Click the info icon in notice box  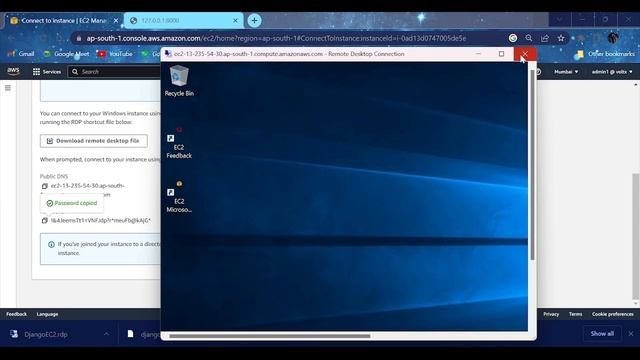[x=51, y=244]
